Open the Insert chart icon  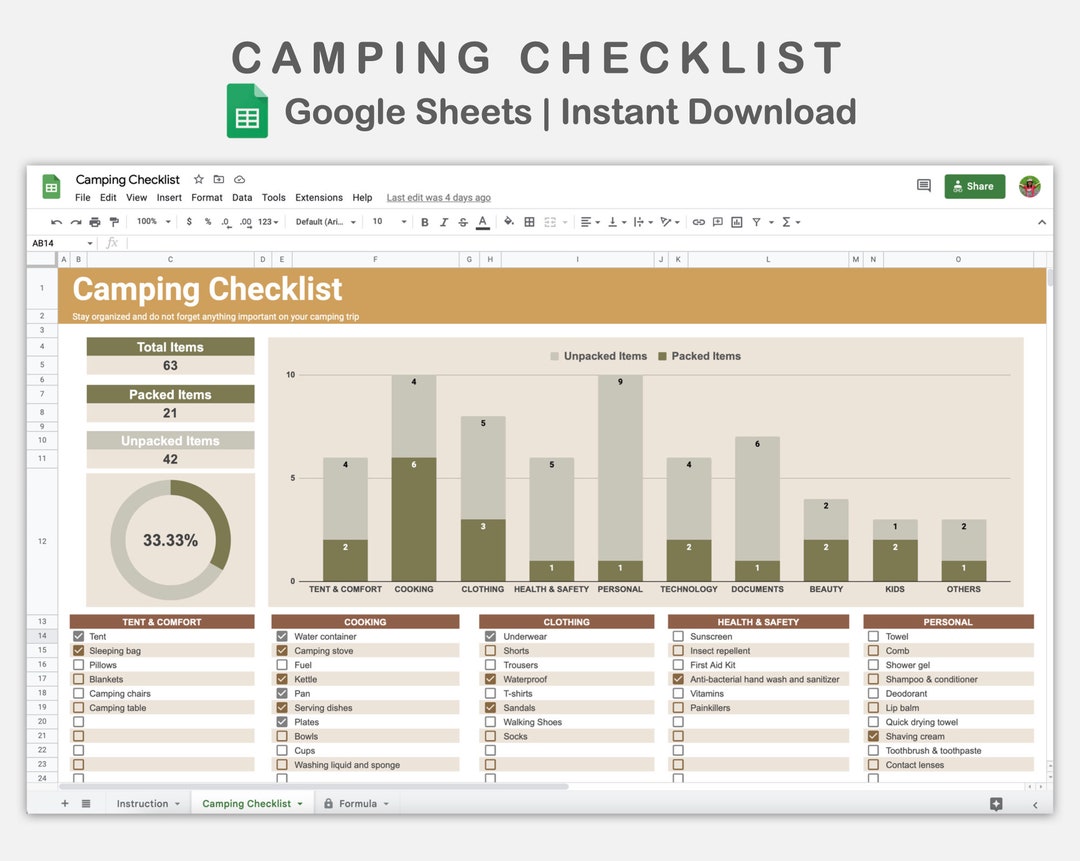tap(737, 222)
